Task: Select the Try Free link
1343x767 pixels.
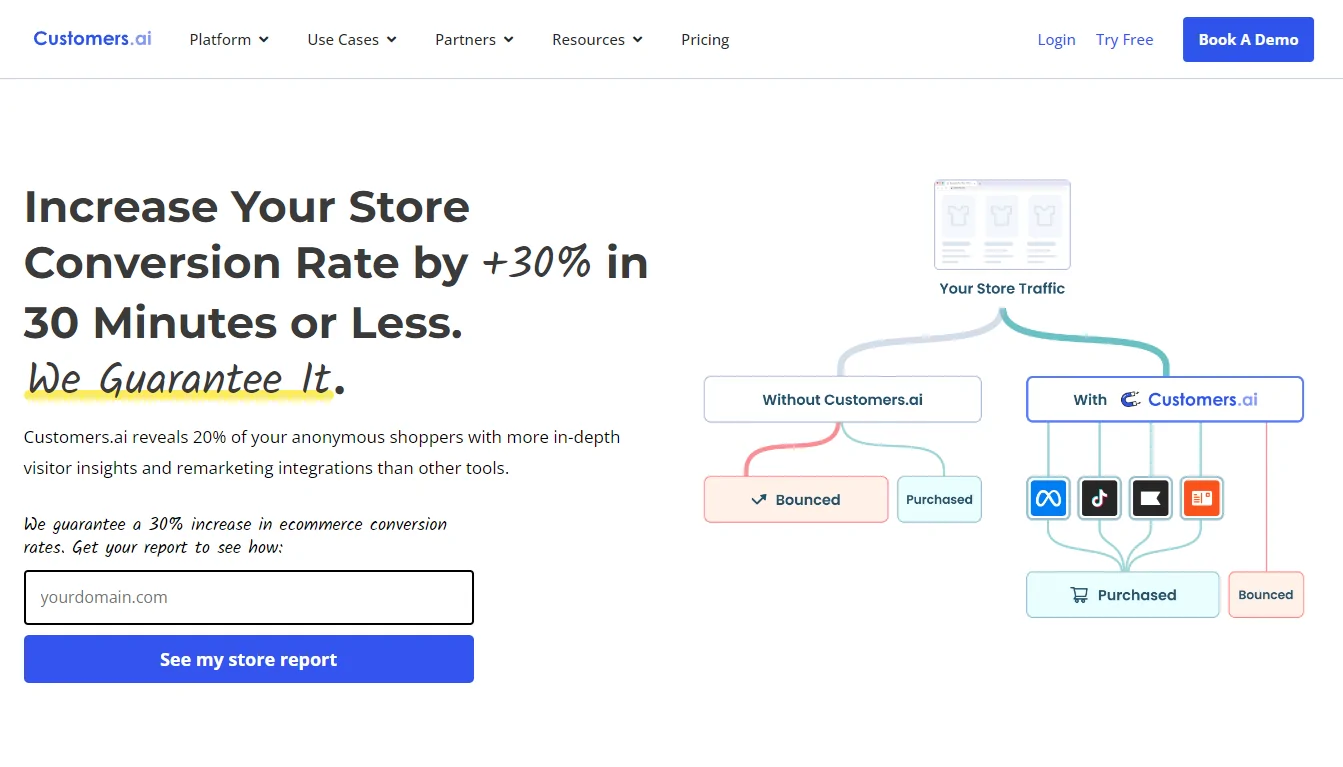Action: tap(1124, 40)
